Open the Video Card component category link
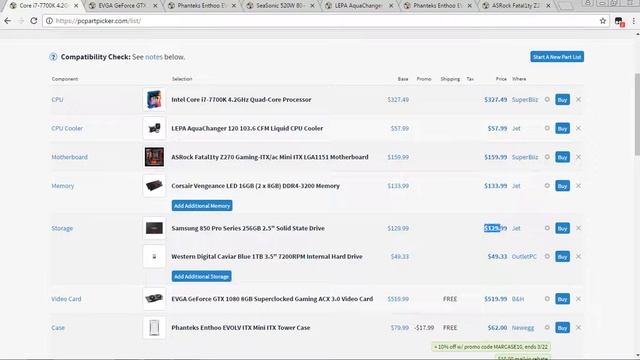 pyautogui.click(x=66, y=299)
